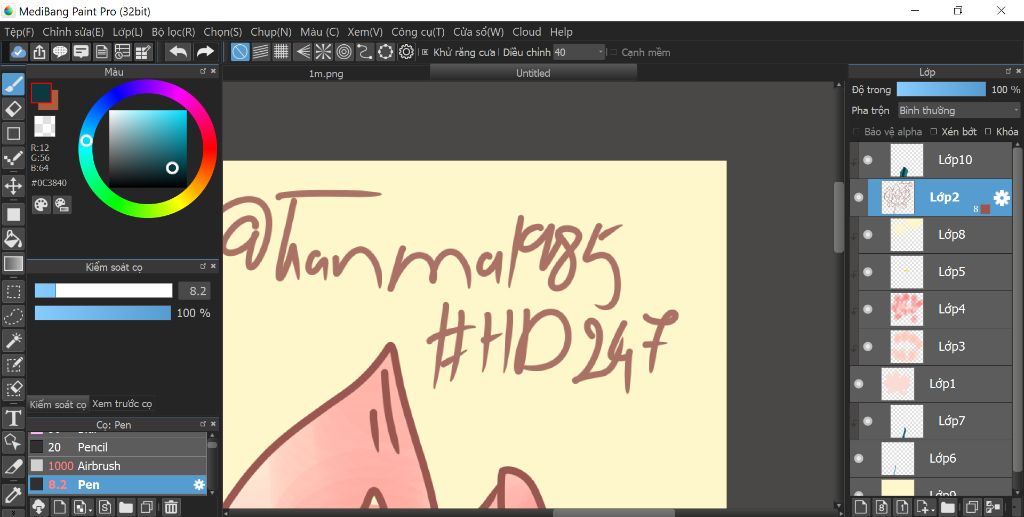Select the rectangular Selection tool
This screenshot has width=1024, height=517.
tap(13, 291)
